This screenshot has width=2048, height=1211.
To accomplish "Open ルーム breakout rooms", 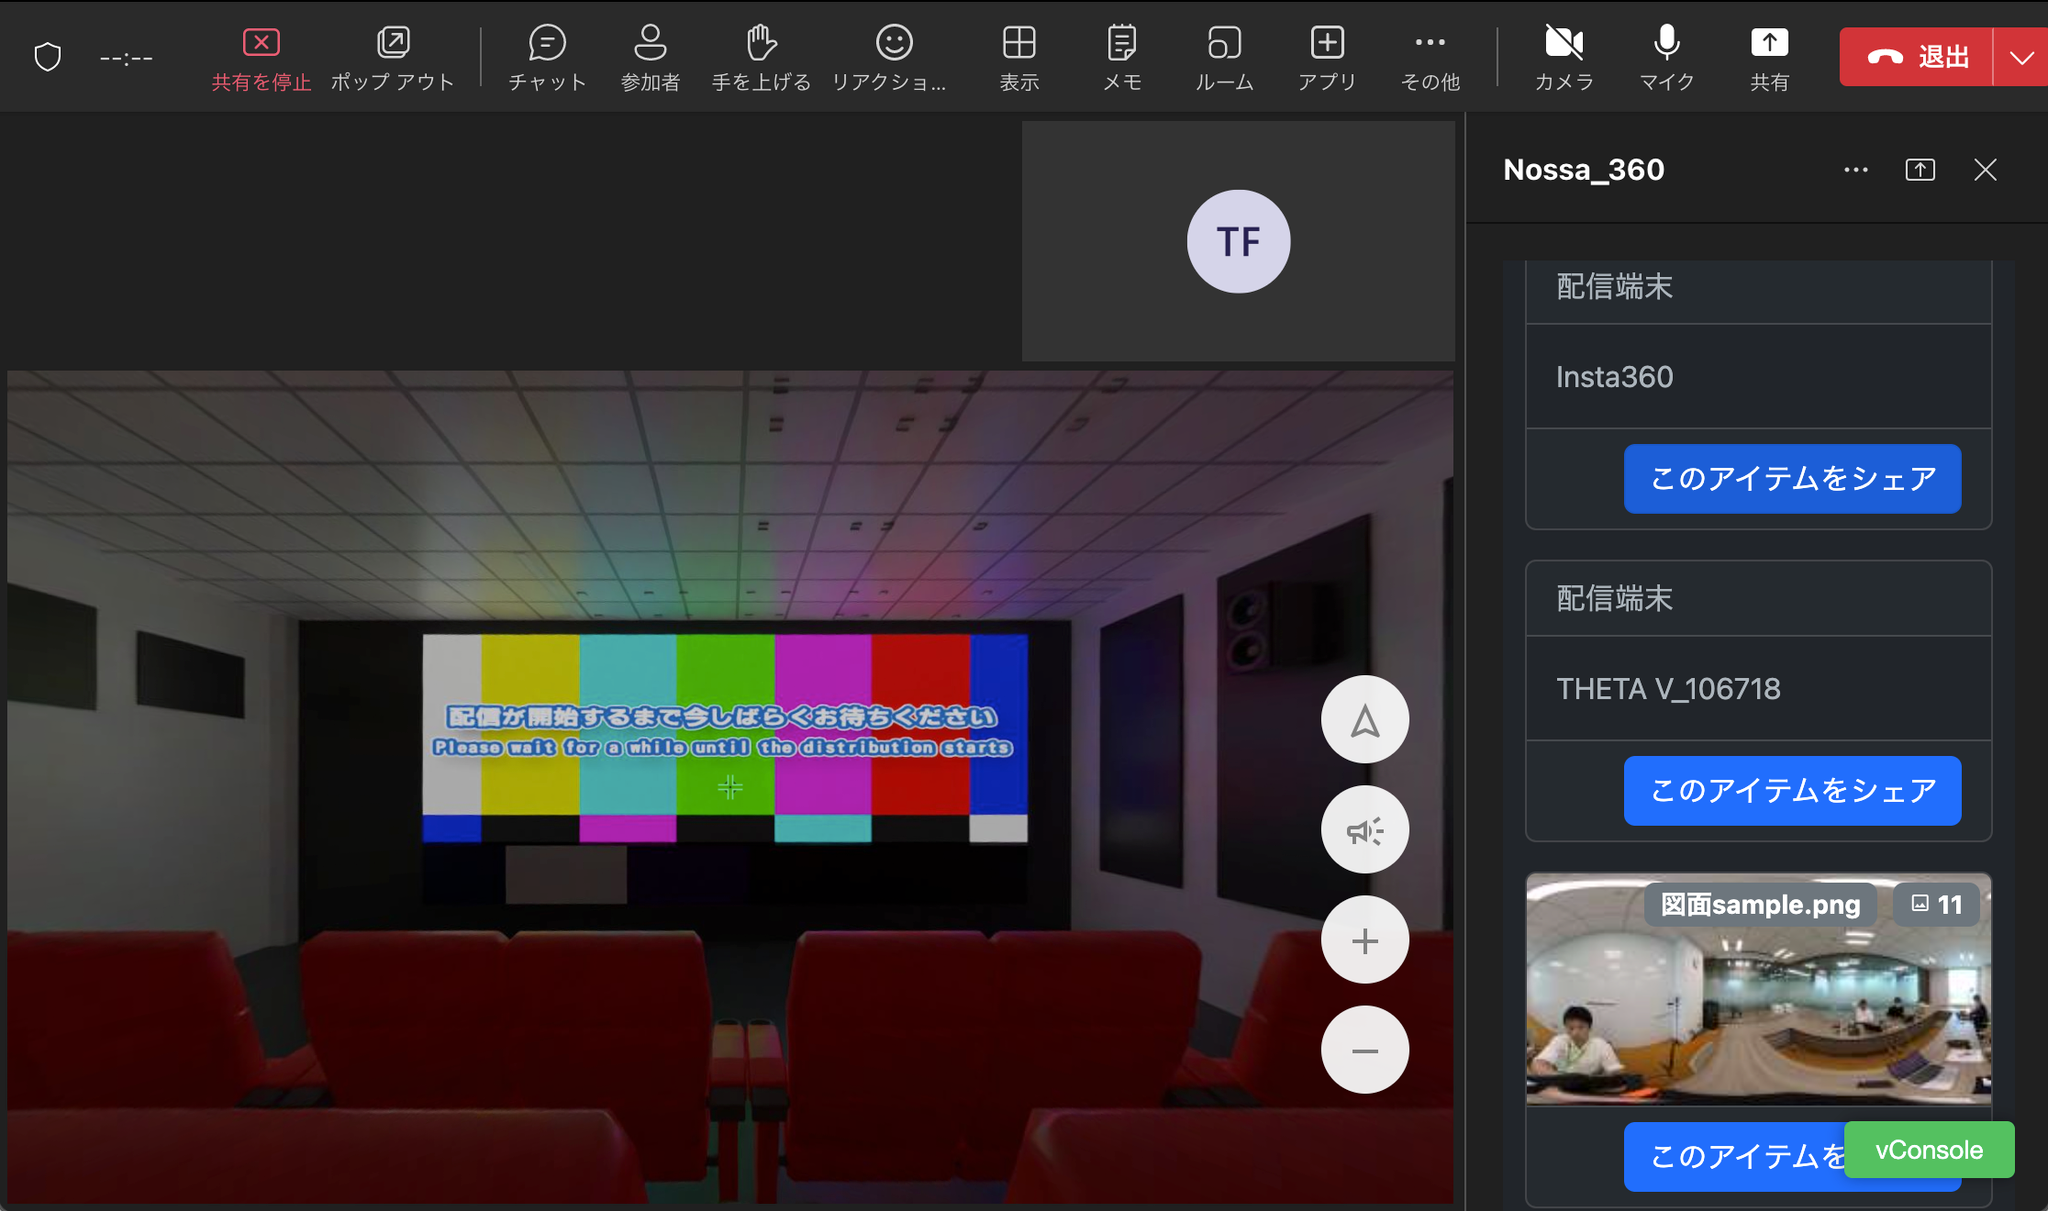I will [x=1224, y=57].
